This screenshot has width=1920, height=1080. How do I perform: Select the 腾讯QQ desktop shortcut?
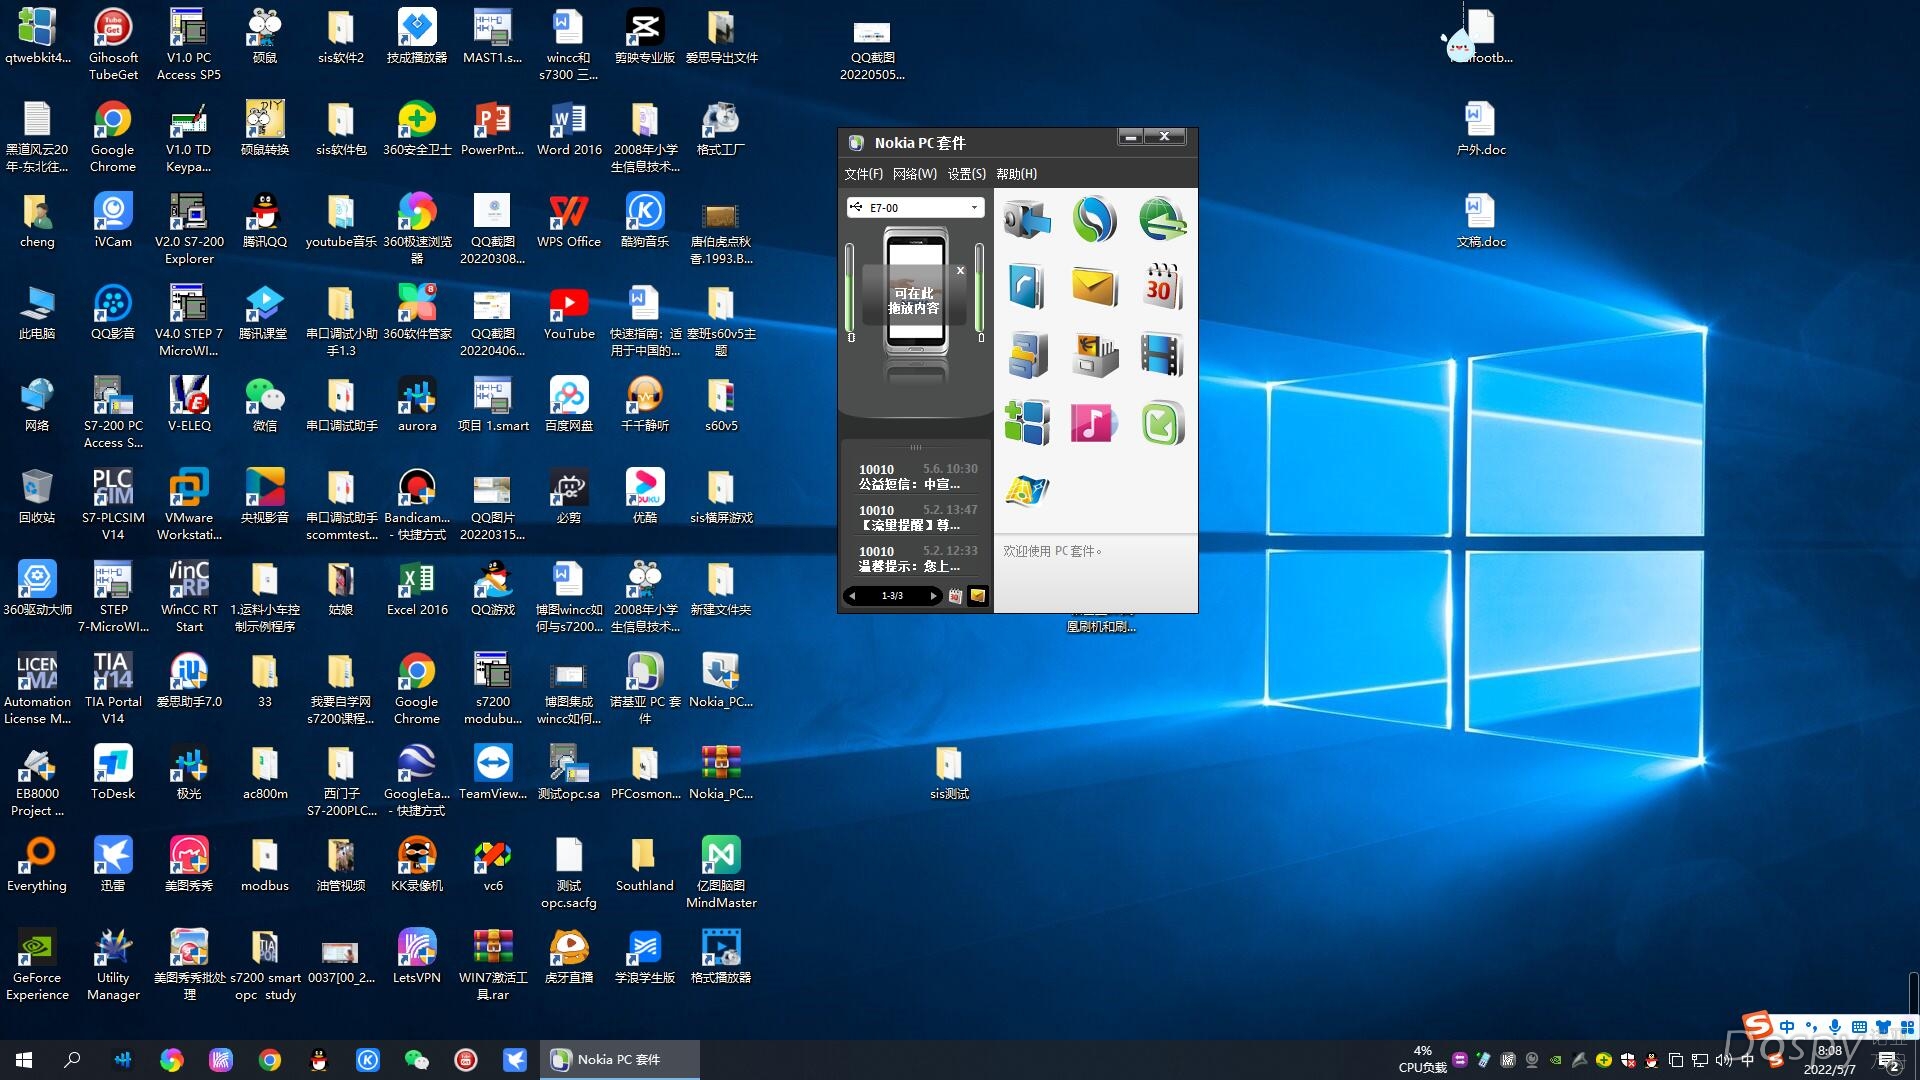[265, 220]
